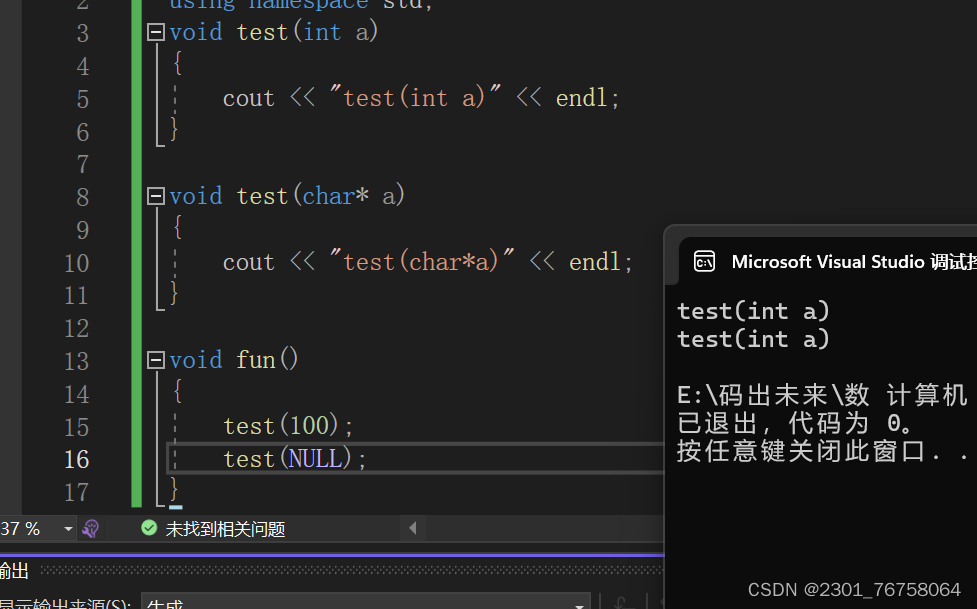This screenshot has width=977, height=609.
Task: Click the '输出' output panel title
Action: tap(14, 570)
